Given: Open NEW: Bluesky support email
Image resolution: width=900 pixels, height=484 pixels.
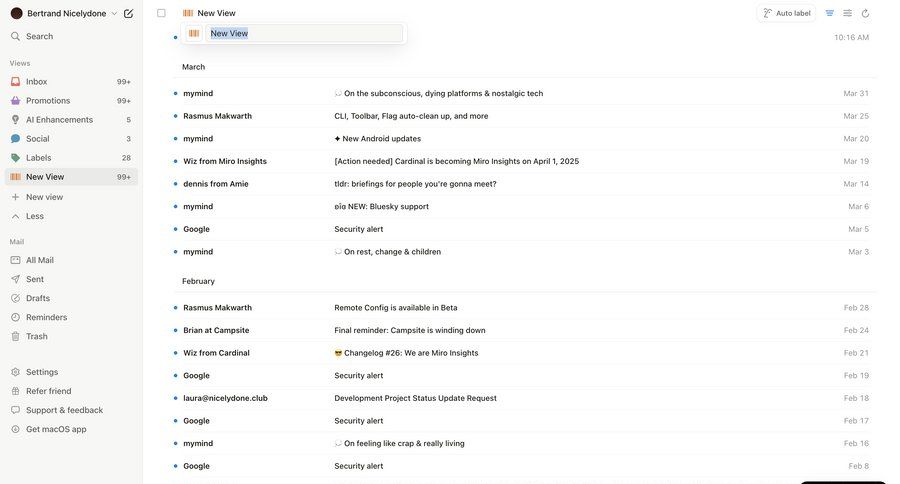Looking at the screenshot, I should pyautogui.click(x=524, y=206).
